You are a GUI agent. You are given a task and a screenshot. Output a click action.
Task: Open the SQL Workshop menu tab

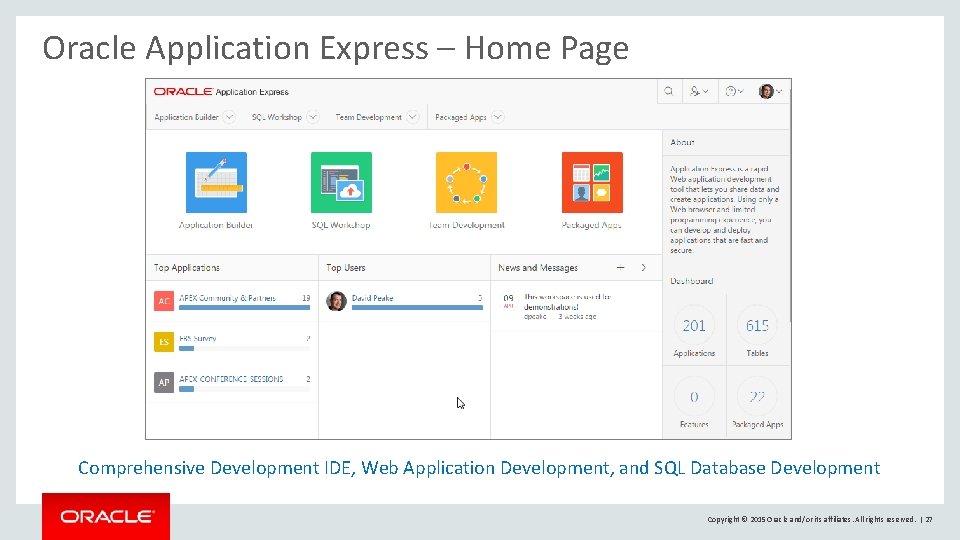(x=277, y=117)
